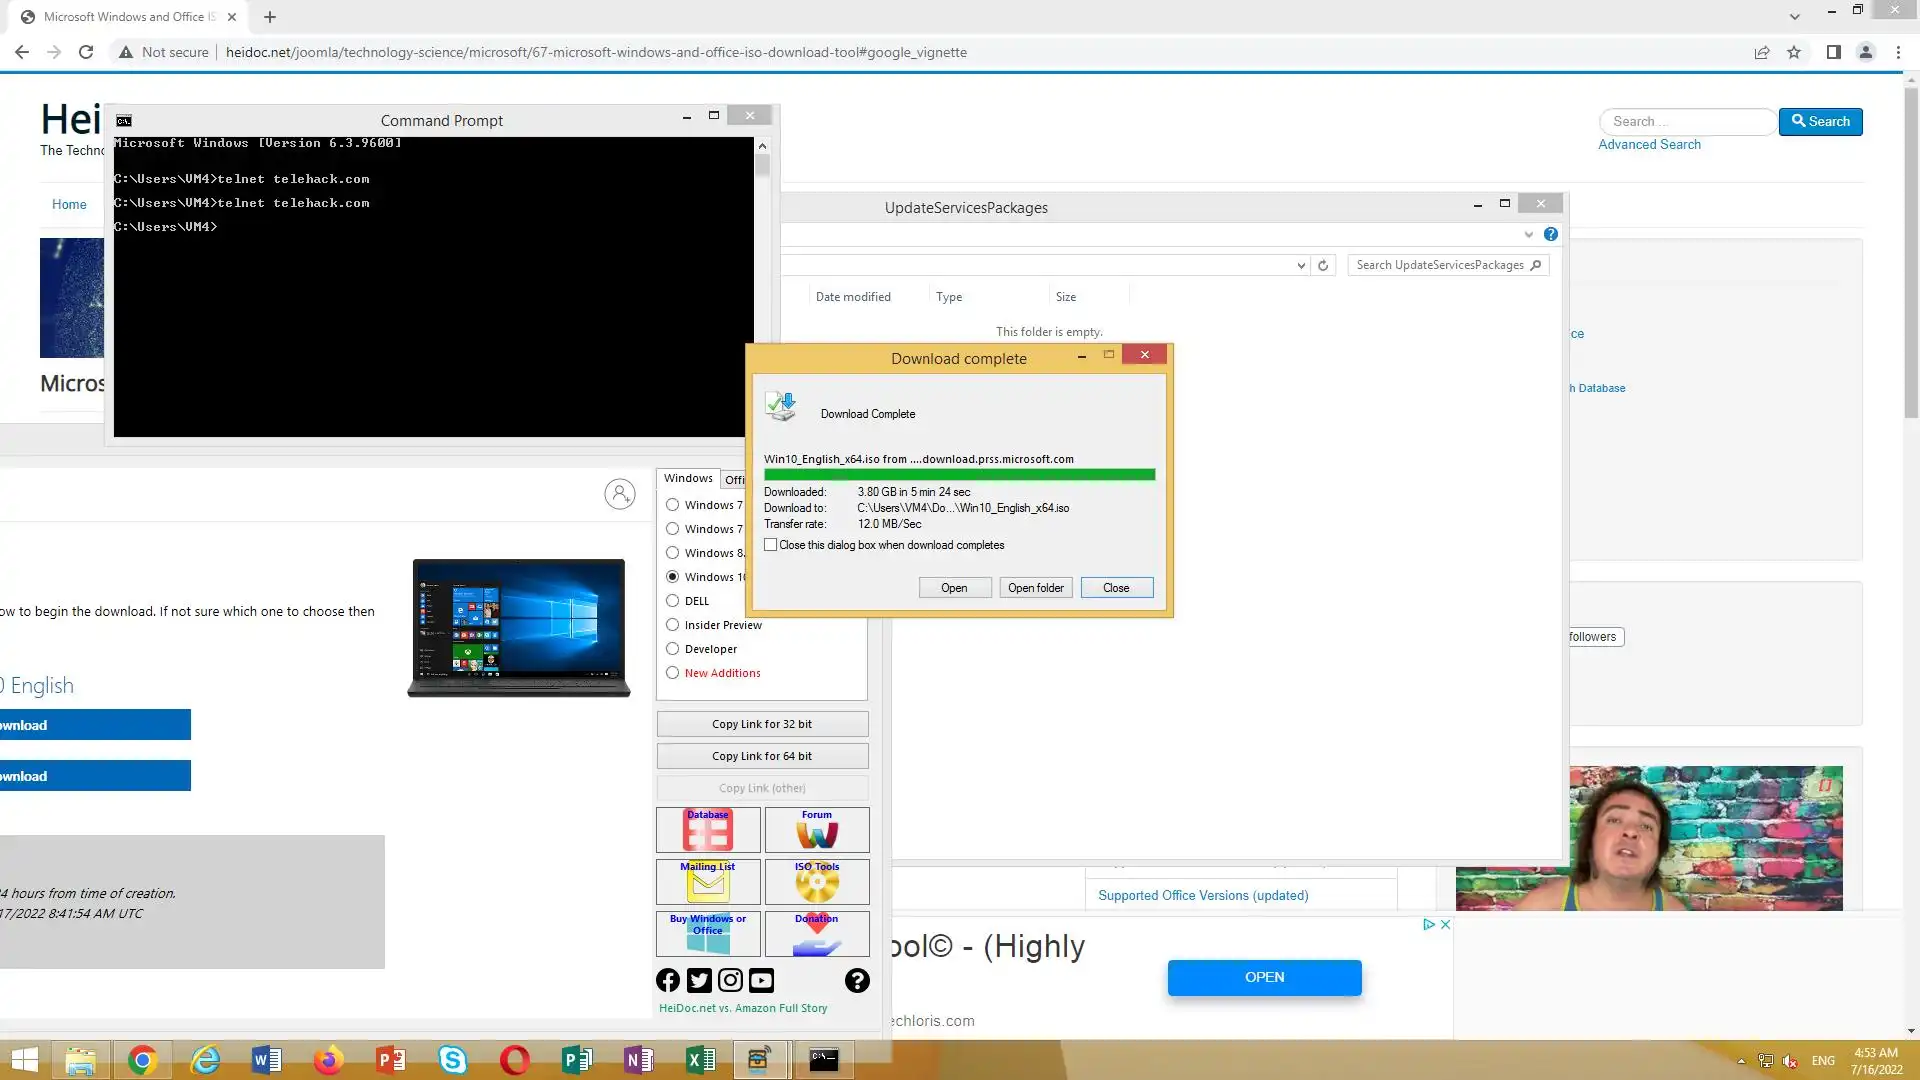Select the DELL radio button
The height and width of the screenshot is (1080, 1920).
pyautogui.click(x=673, y=601)
